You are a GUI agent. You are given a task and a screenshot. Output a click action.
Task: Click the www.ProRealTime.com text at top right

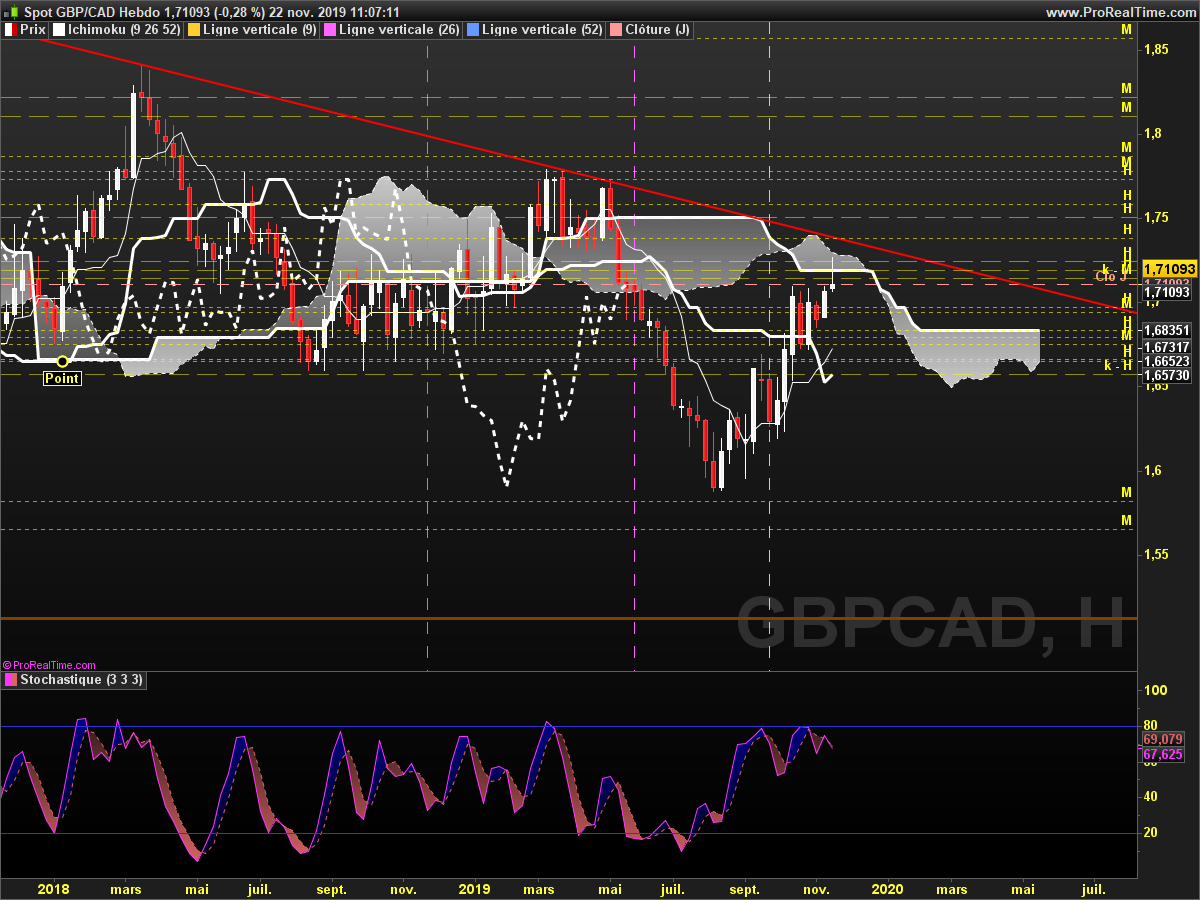(x=1120, y=12)
